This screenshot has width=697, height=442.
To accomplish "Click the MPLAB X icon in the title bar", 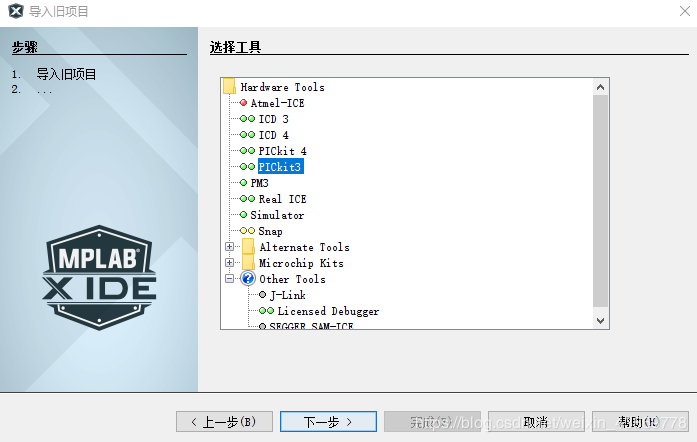I will 16,11.
